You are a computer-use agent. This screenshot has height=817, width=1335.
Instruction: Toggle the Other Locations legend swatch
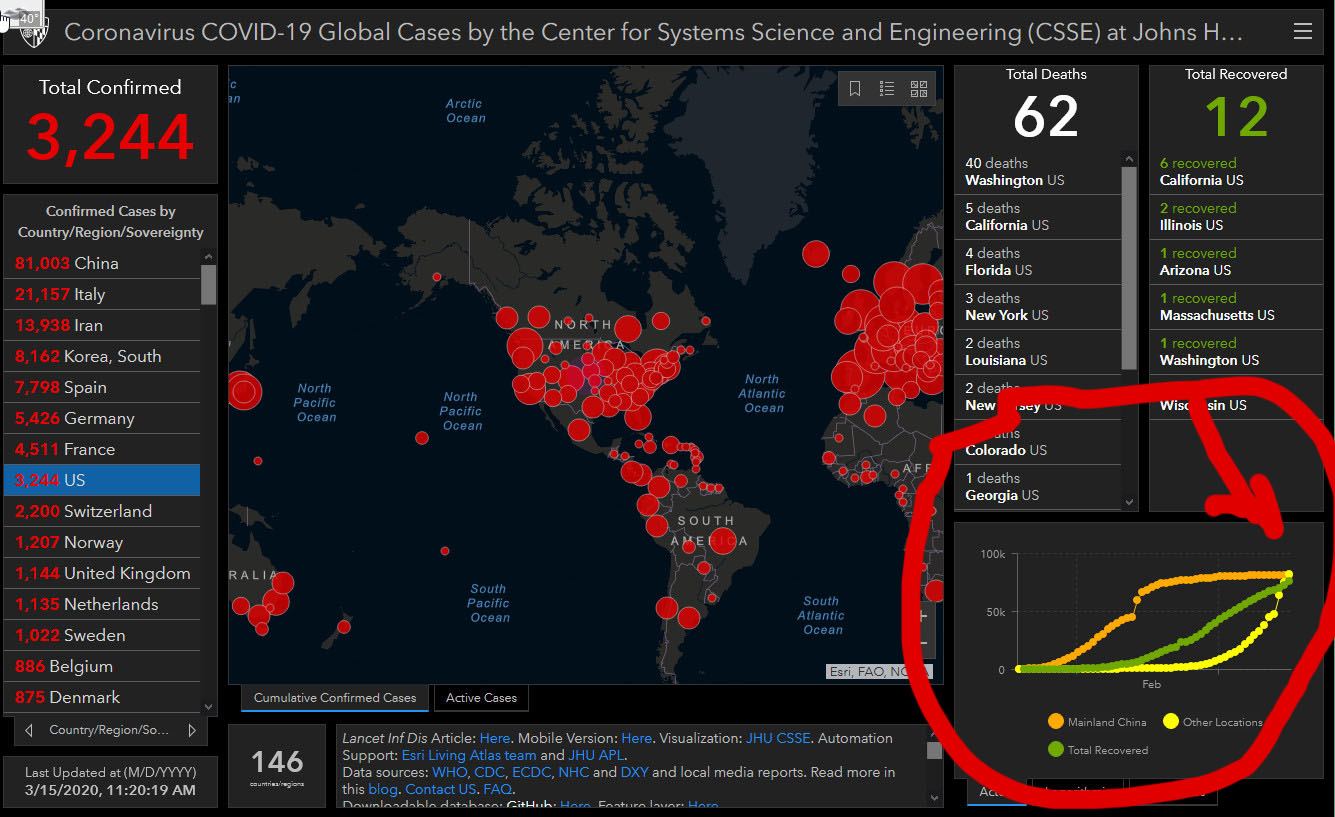(1170, 721)
